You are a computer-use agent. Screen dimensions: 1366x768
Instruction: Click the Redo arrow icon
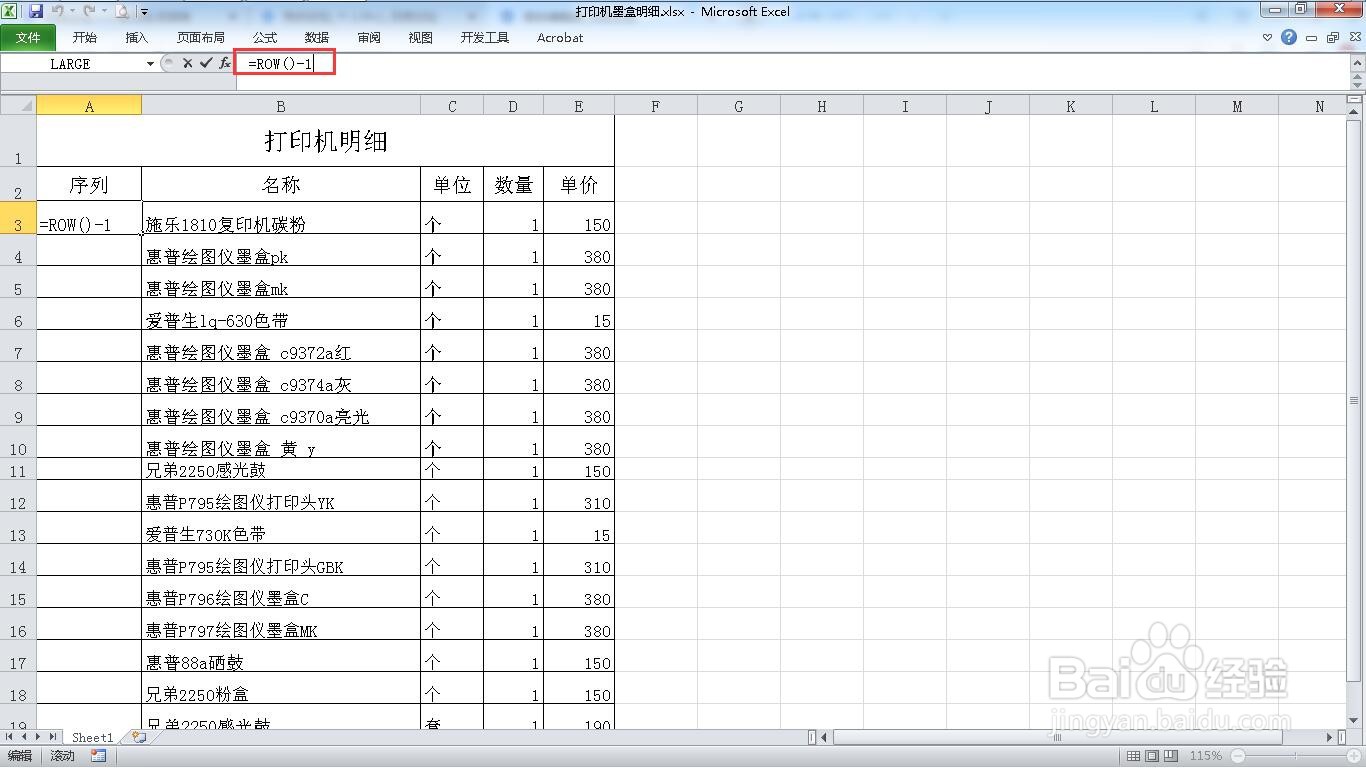pyautogui.click(x=89, y=12)
